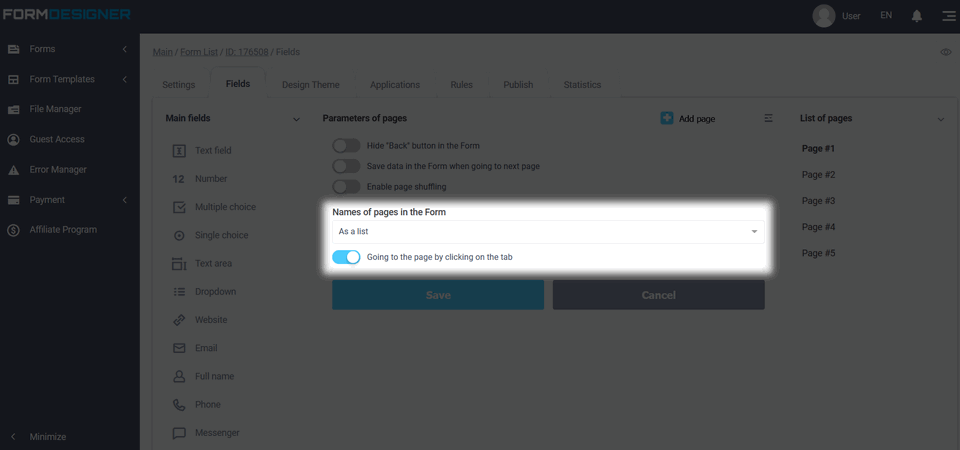This screenshot has width=960, height=450.
Task: Click the Add page label
Action: point(697,119)
